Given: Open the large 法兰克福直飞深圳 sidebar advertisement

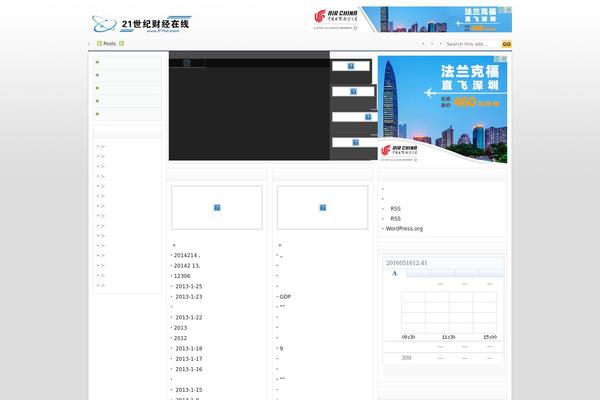Looking at the screenshot, I should tap(442, 109).
